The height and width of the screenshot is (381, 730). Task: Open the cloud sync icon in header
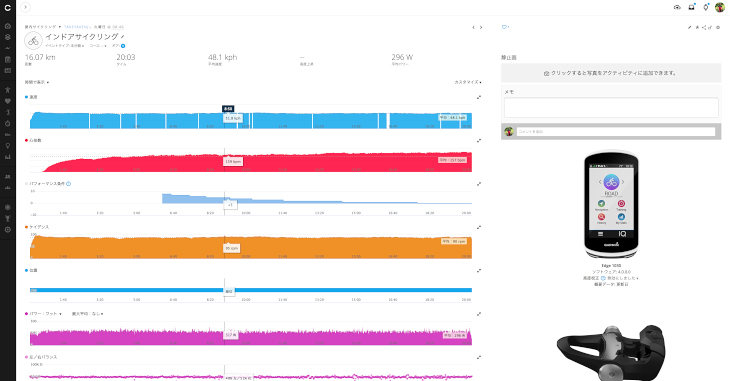(677, 7)
